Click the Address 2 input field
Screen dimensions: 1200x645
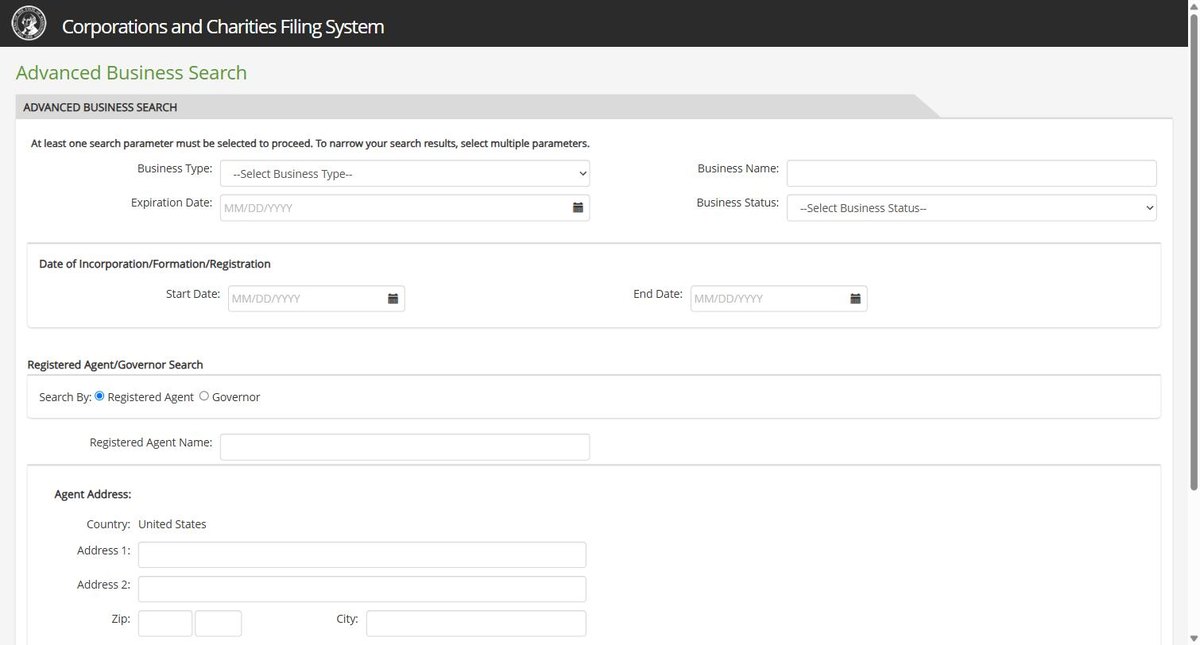click(x=362, y=589)
